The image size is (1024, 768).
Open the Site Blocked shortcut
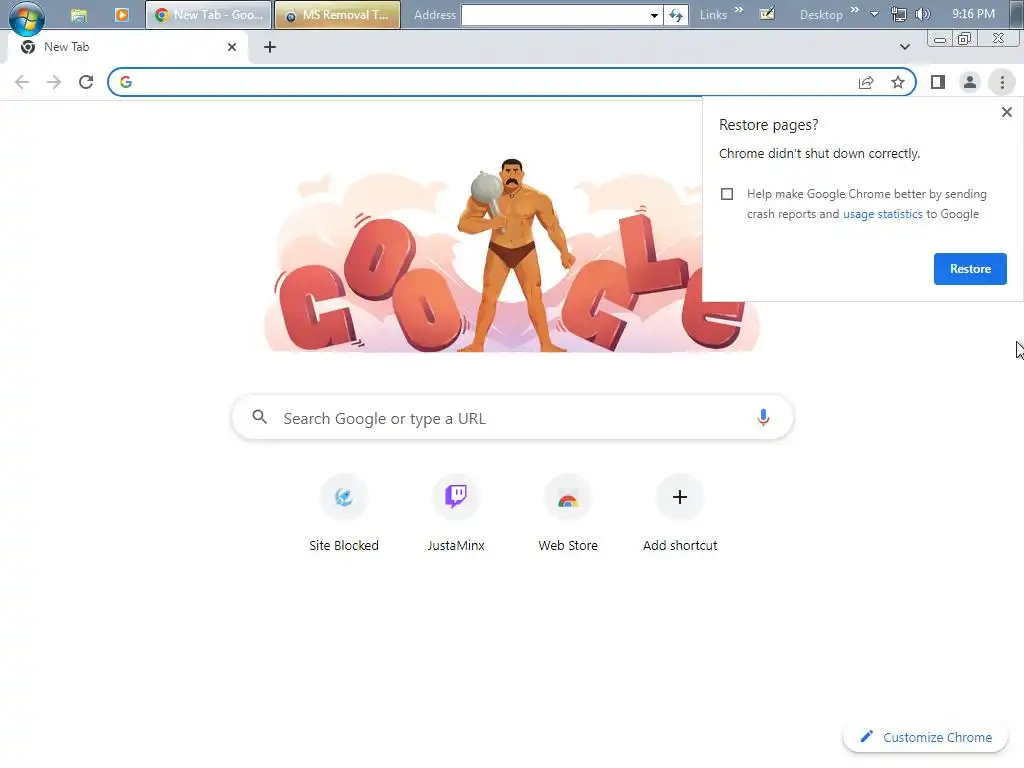(344, 515)
